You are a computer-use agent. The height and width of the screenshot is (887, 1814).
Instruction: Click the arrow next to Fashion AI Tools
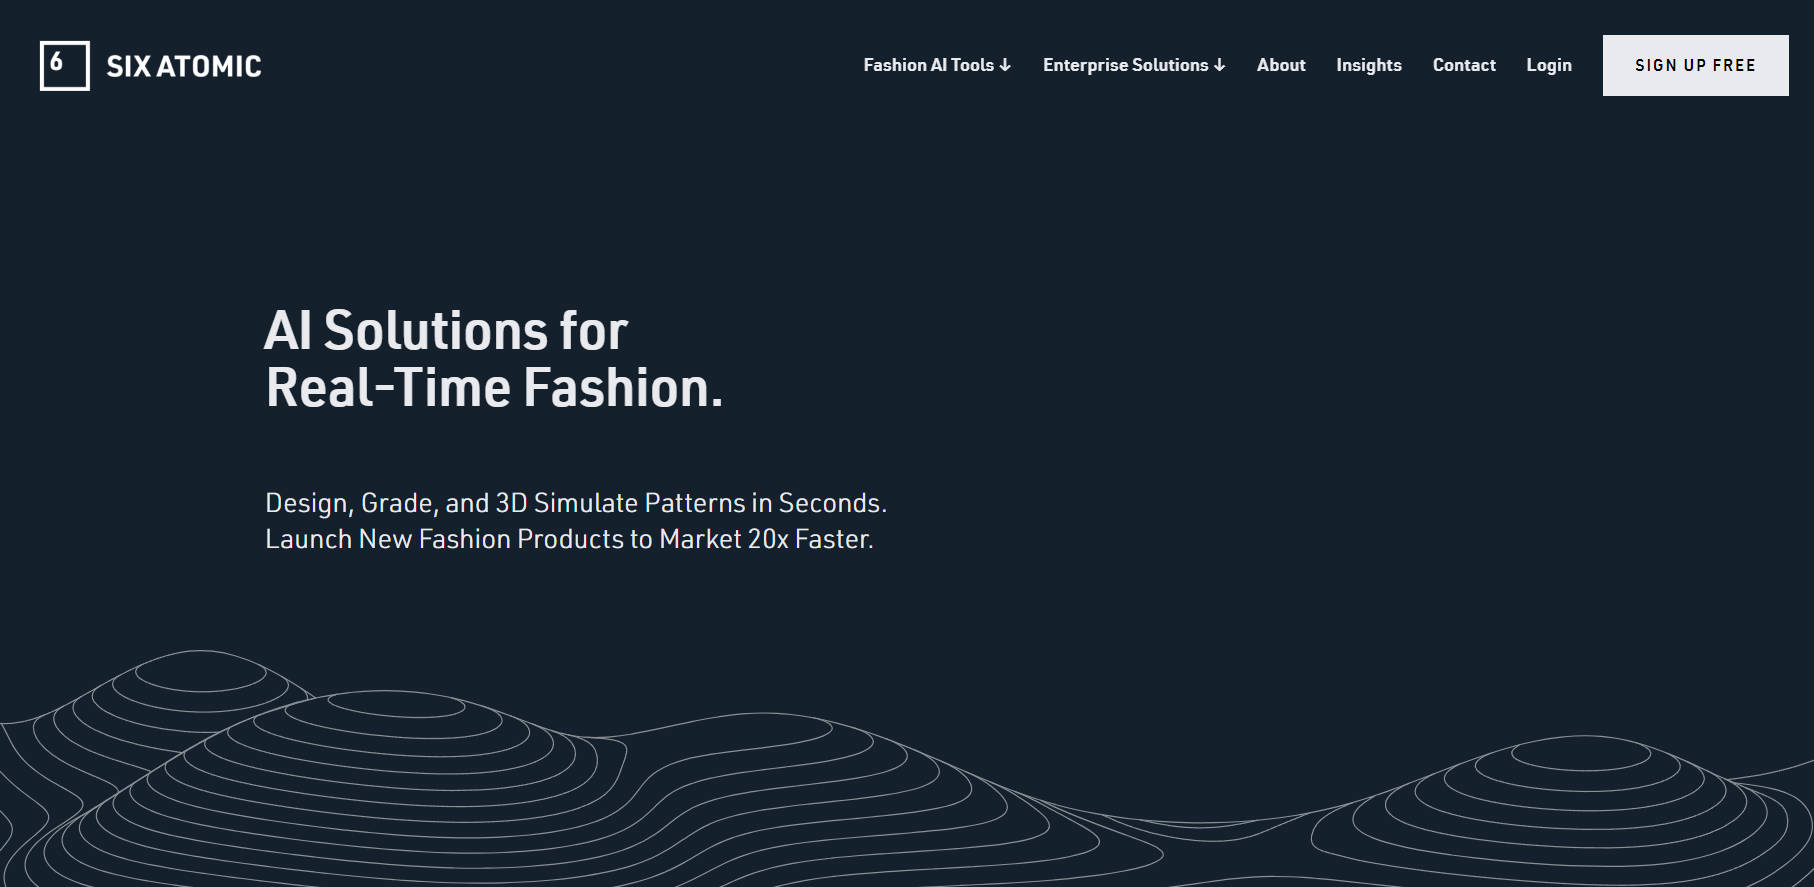pyautogui.click(x=1005, y=66)
